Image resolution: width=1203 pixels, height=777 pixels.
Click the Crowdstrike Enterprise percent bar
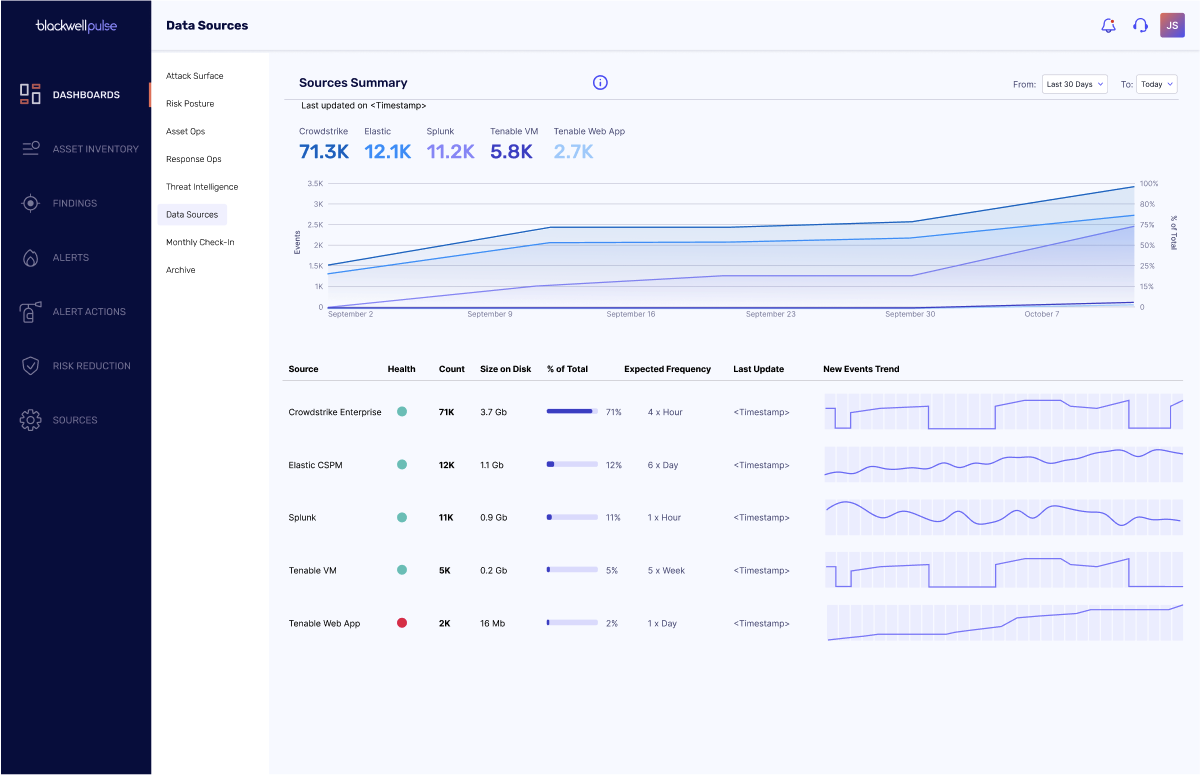[572, 412]
